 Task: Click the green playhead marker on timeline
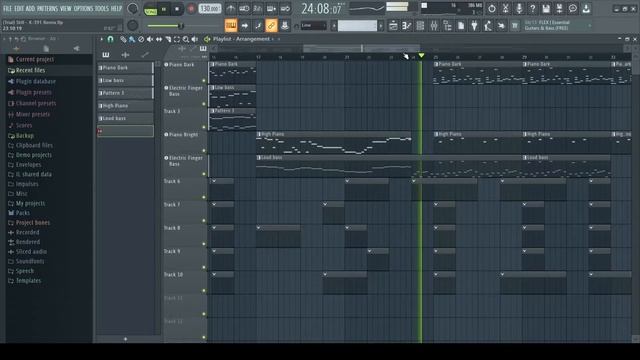(x=421, y=55)
